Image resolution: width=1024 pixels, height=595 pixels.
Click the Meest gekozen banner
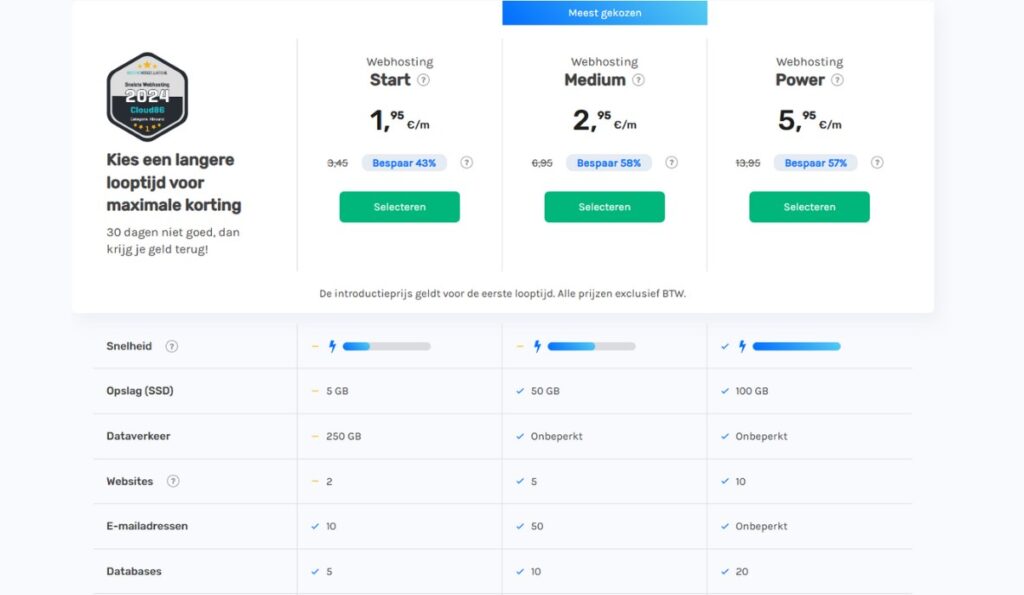pyautogui.click(x=604, y=13)
